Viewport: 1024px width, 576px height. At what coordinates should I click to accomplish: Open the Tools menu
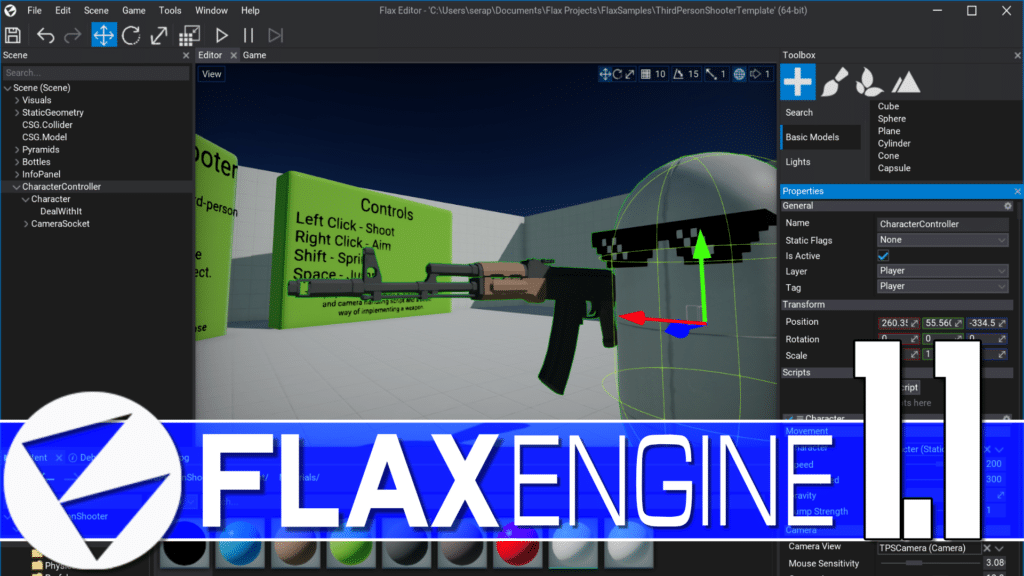click(x=170, y=10)
